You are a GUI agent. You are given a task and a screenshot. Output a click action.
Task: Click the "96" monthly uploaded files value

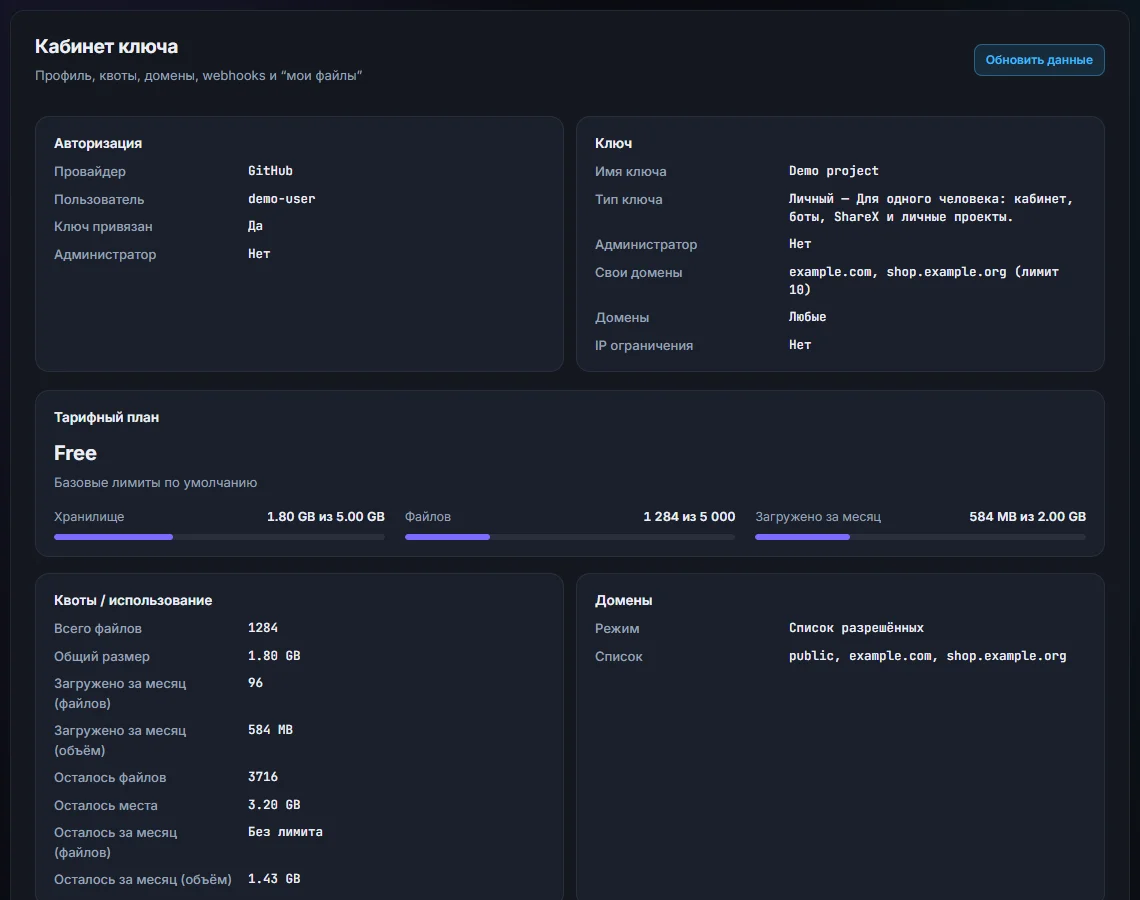[x=255, y=683]
